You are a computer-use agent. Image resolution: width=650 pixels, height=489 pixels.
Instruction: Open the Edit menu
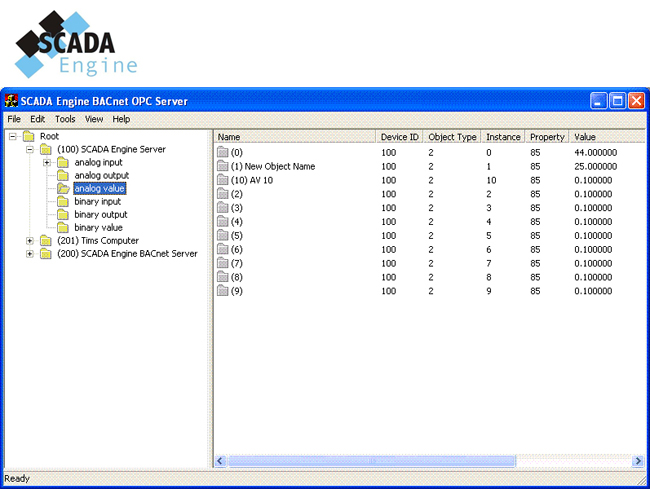(37, 119)
